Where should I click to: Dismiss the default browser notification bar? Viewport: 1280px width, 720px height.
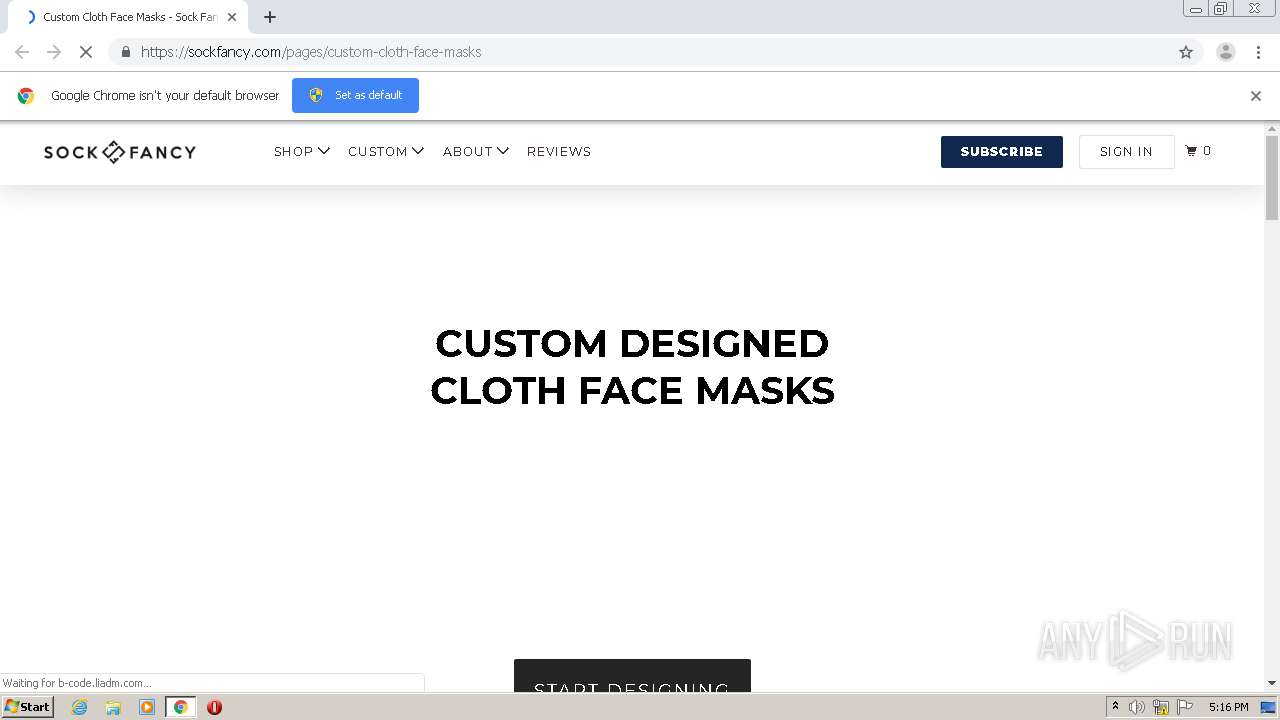click(1255, 96)
